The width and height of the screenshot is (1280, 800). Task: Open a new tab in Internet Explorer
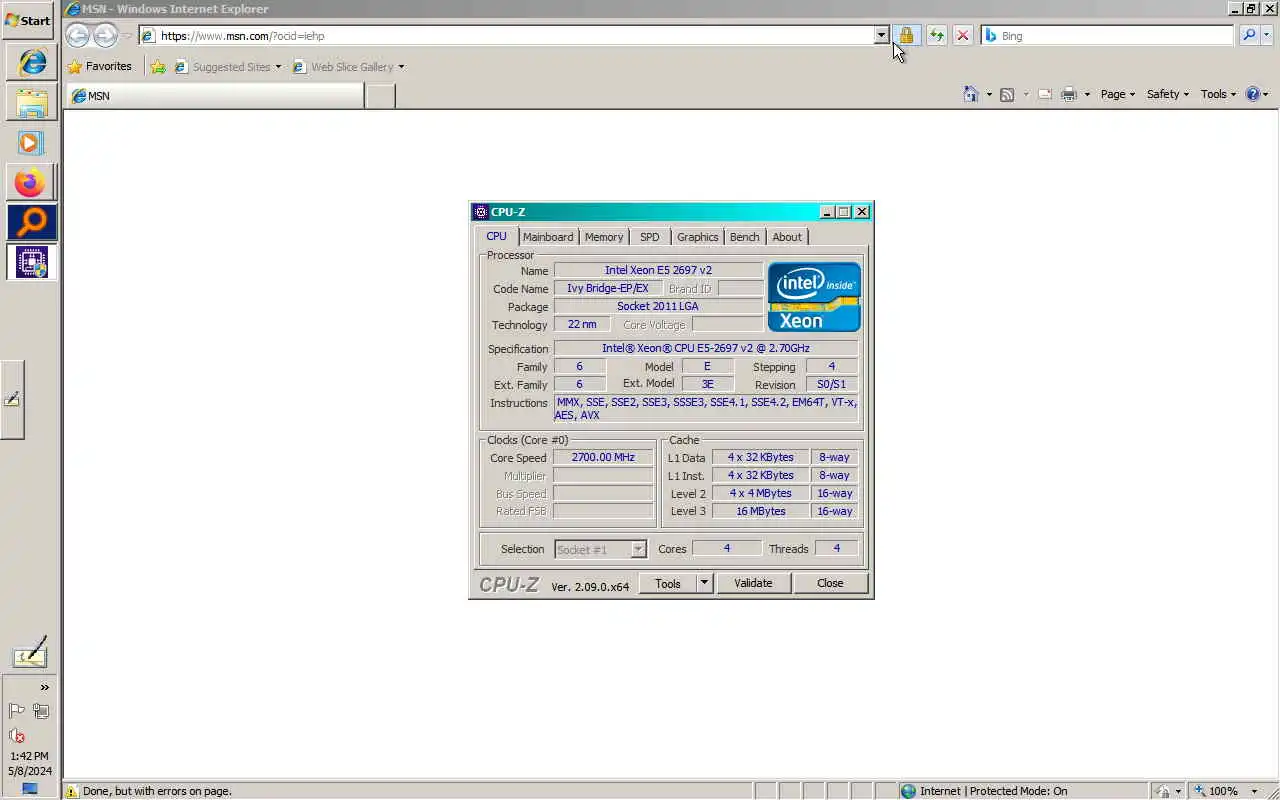[x=380, y=96]
